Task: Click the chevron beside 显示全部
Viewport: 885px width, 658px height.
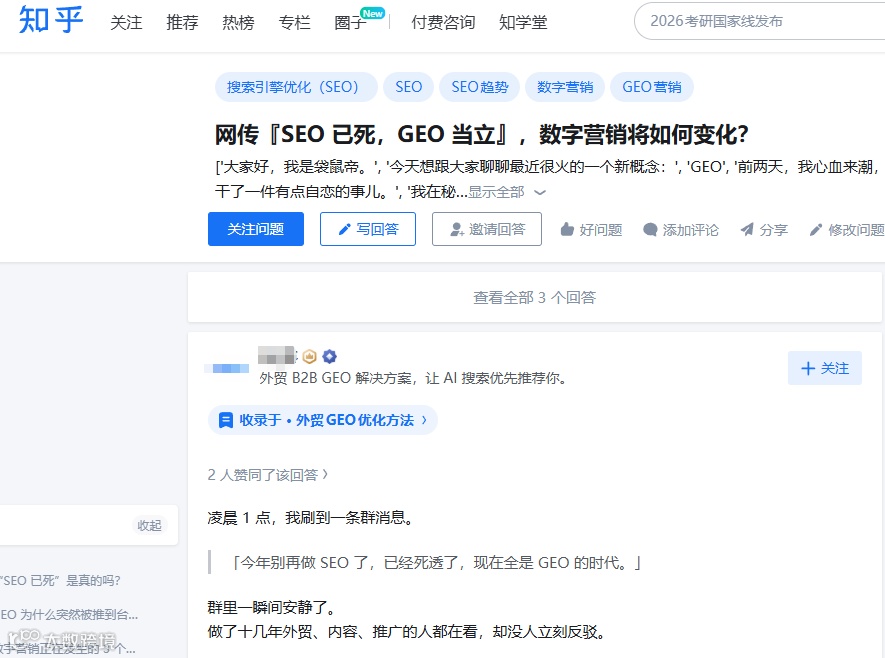Action: coord(540,193)
